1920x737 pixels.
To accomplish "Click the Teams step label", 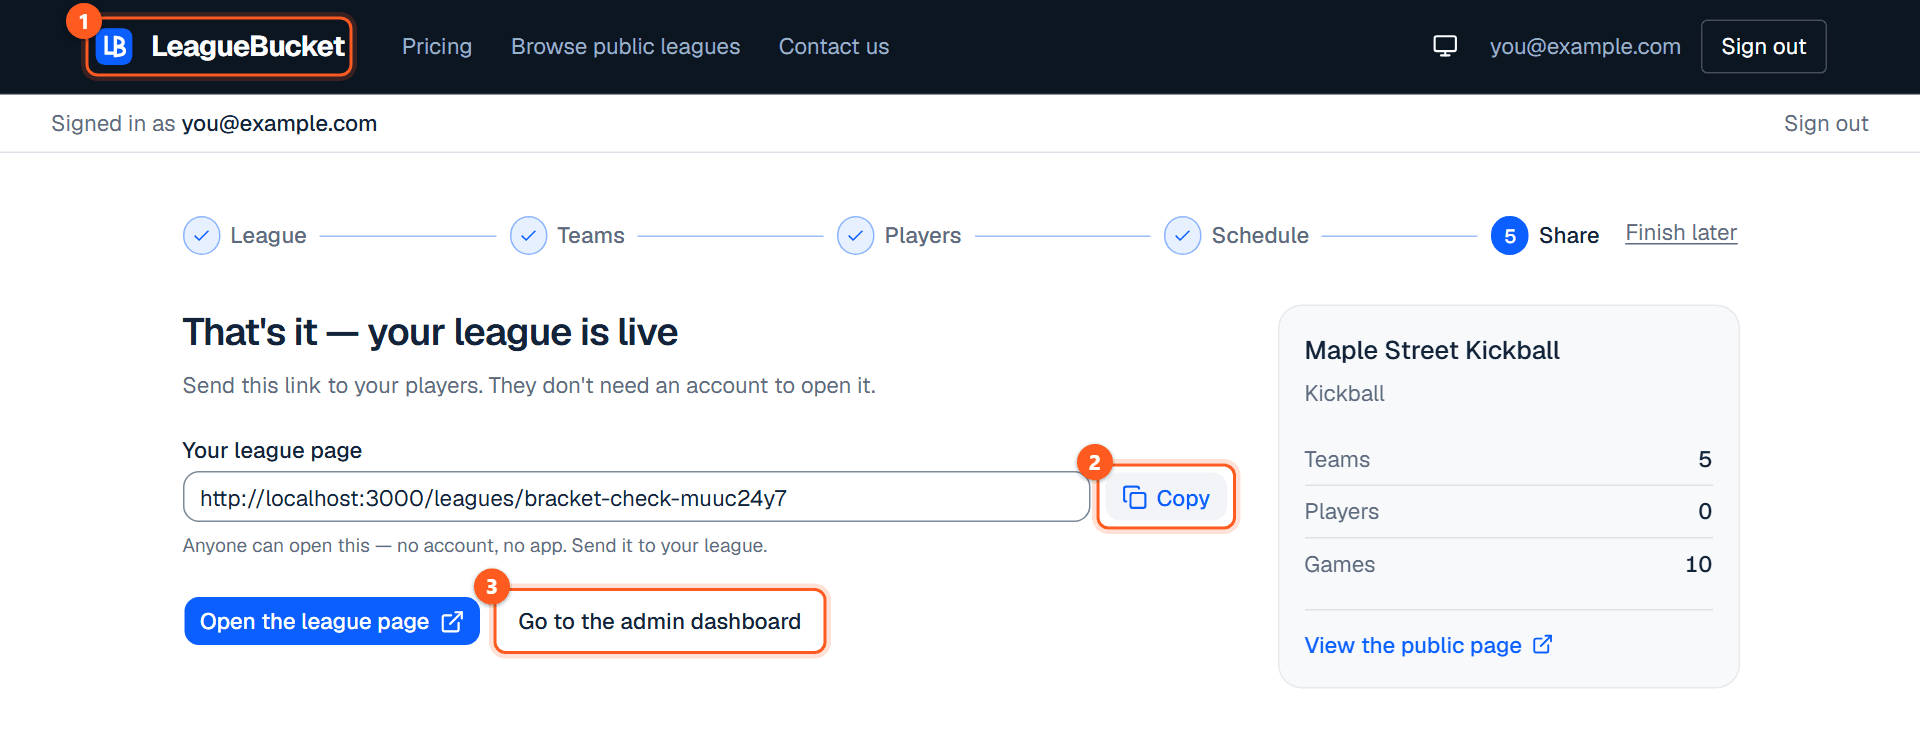I will pyautogui.click(x=591, y=236).
